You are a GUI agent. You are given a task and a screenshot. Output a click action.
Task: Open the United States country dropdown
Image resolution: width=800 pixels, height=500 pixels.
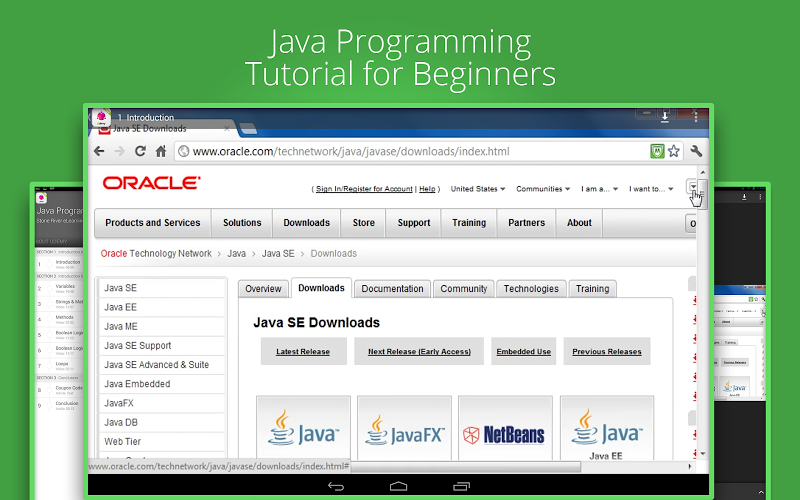(478, 189)
